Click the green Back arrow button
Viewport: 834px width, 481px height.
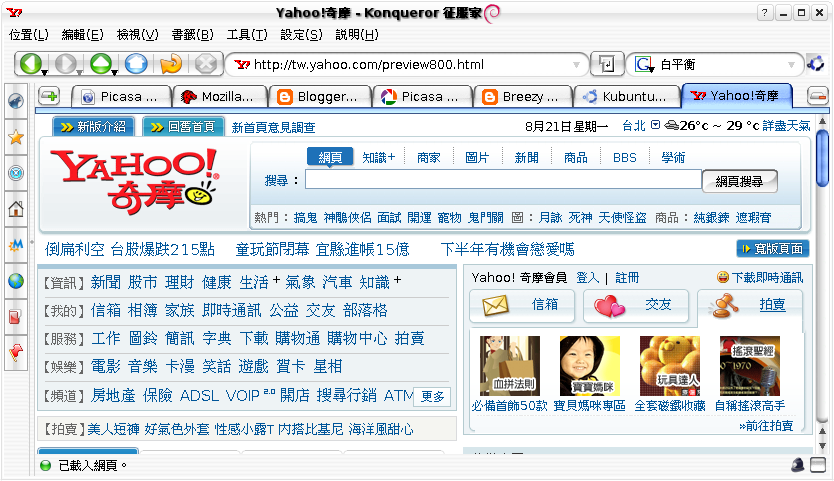30,64
